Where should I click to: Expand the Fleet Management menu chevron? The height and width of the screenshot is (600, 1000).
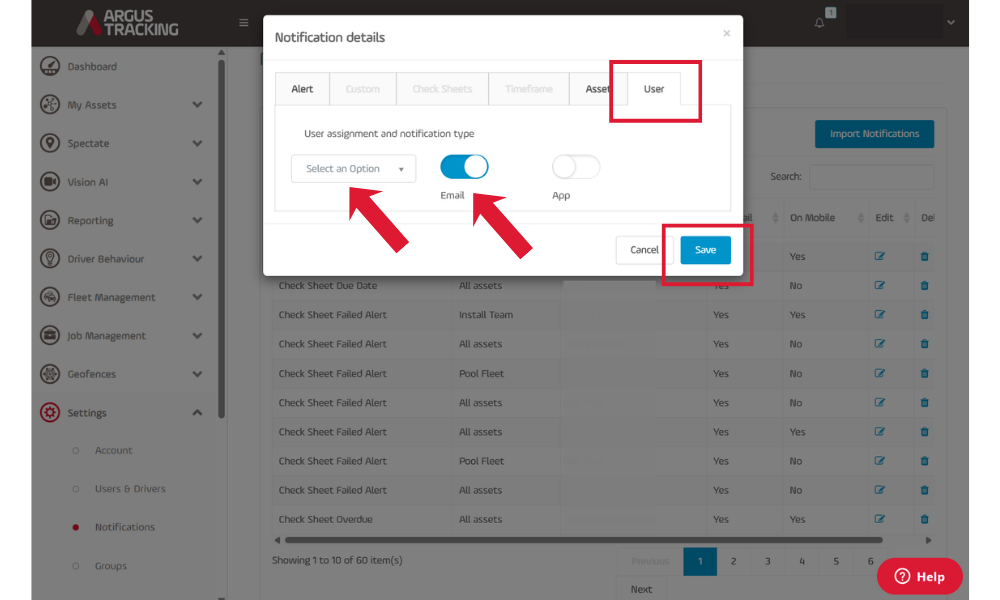(x=197, y=296)
